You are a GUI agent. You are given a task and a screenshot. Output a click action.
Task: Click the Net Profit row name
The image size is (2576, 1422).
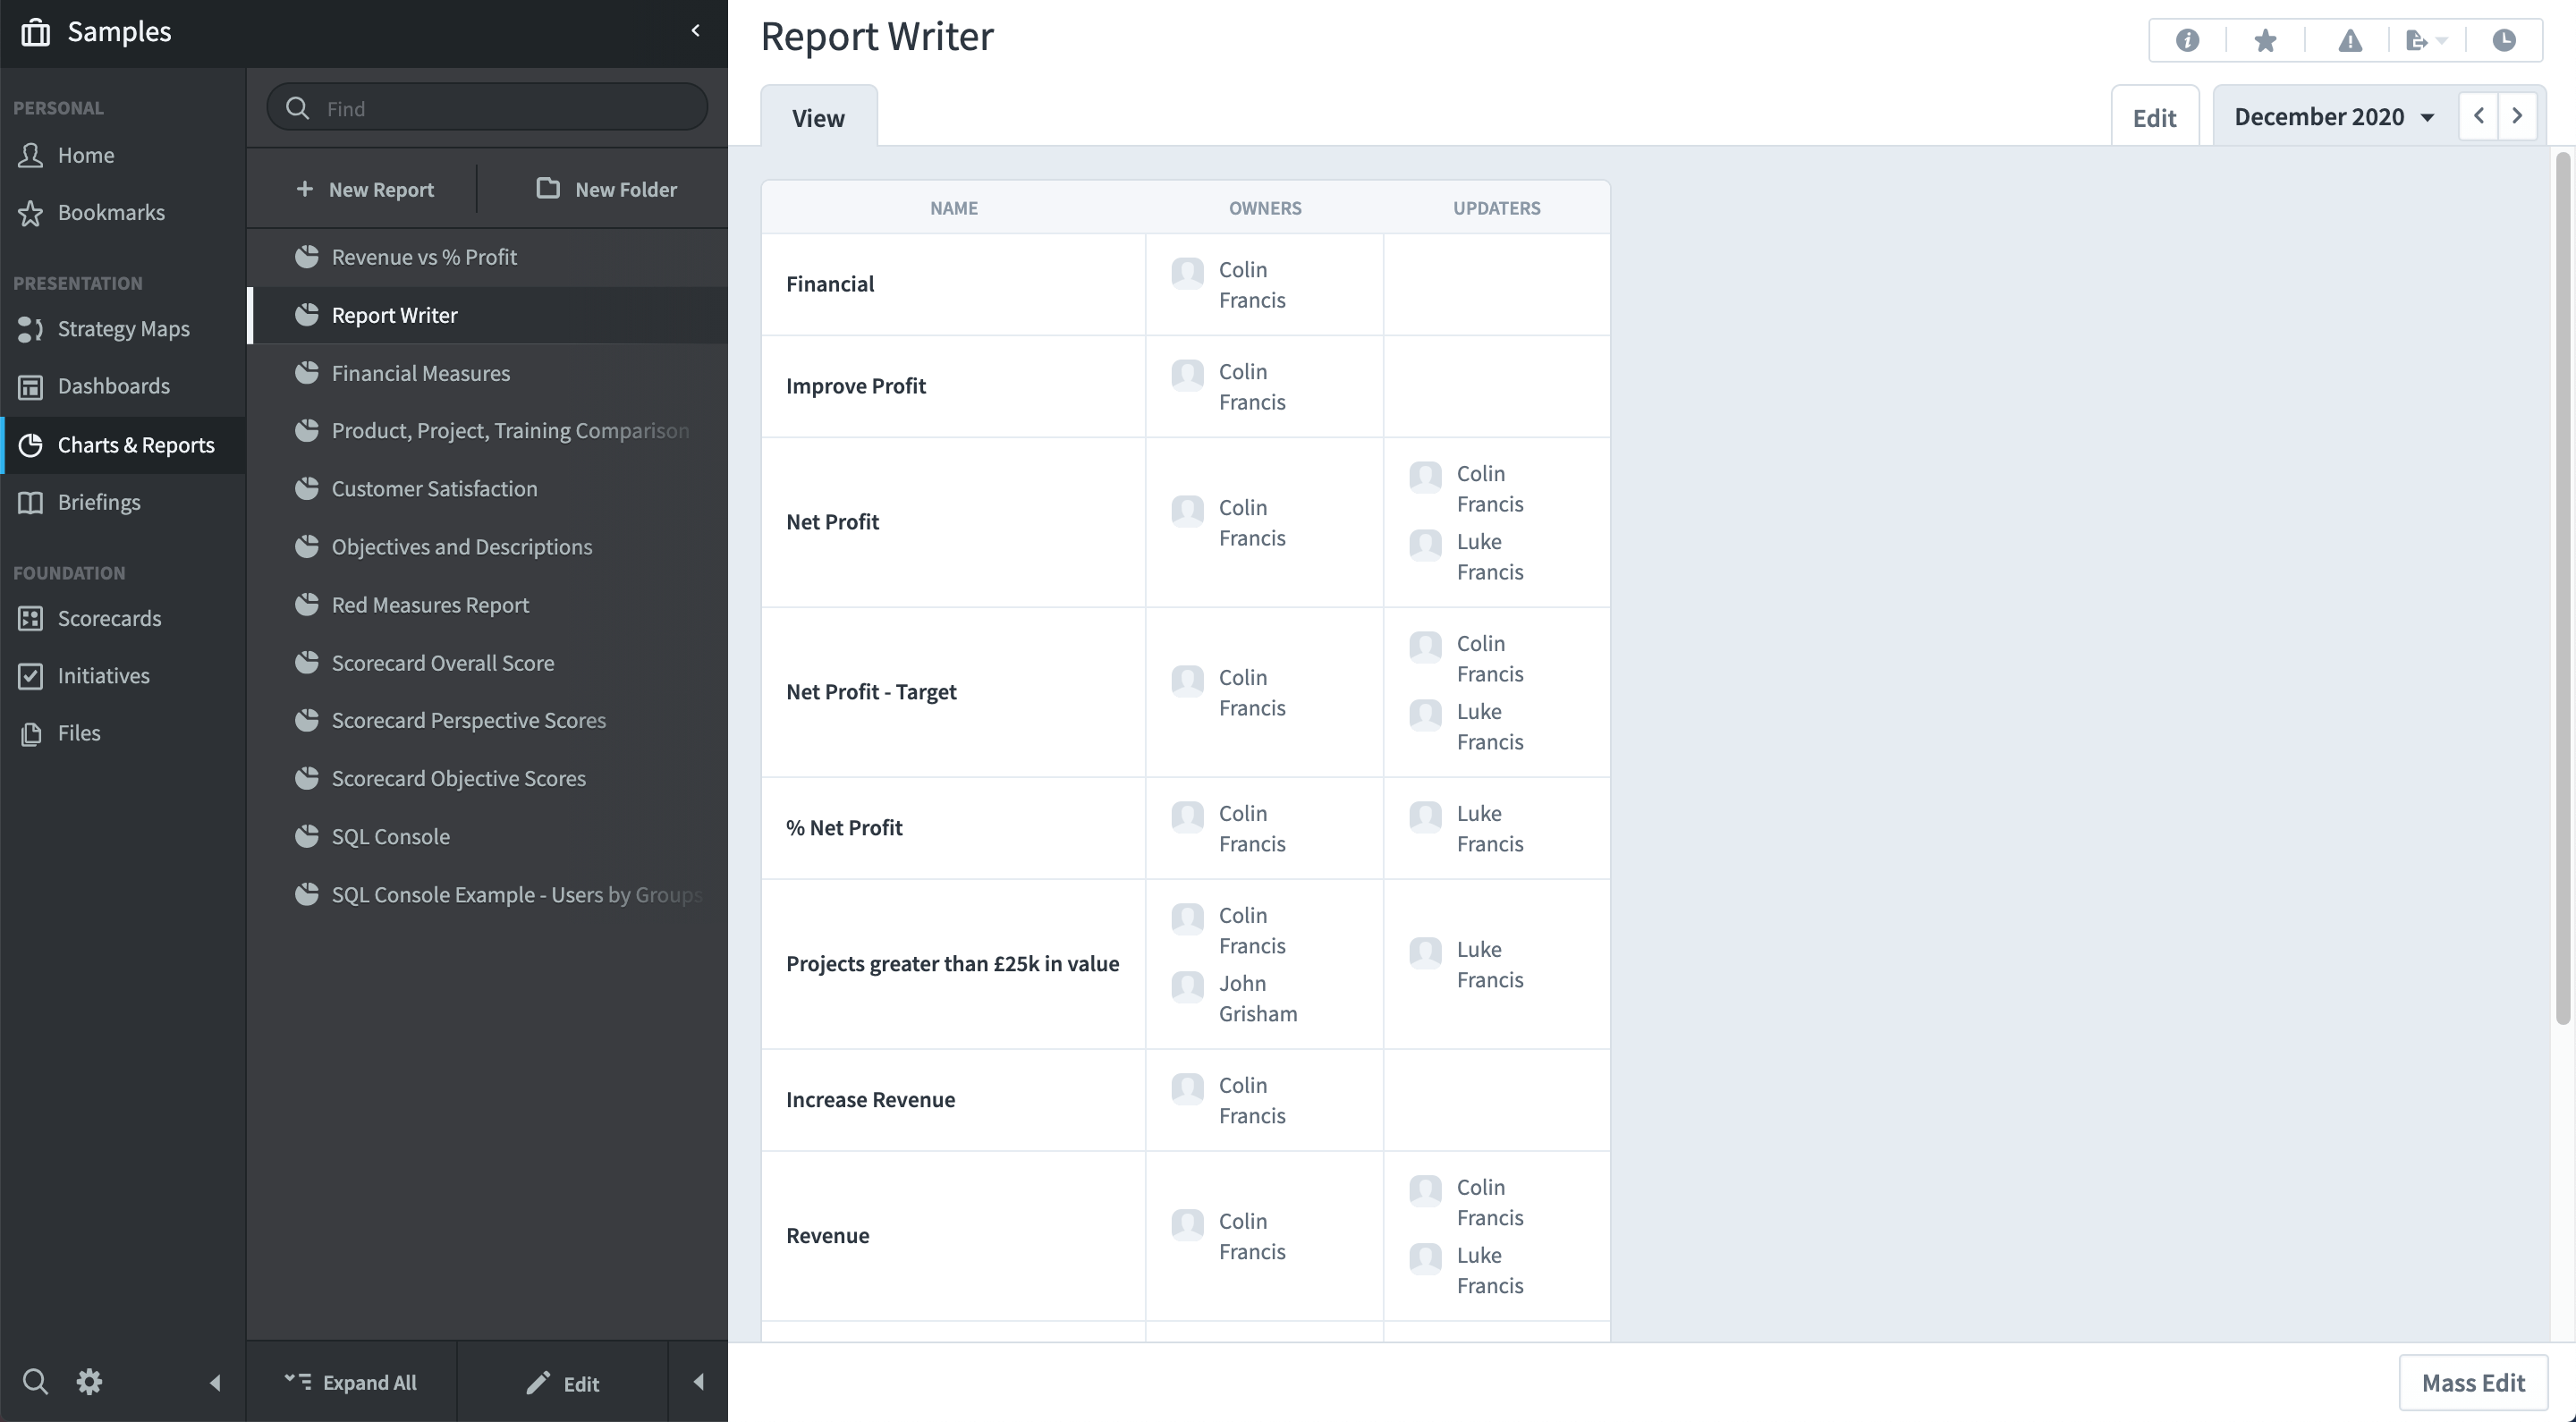point(832,522)
